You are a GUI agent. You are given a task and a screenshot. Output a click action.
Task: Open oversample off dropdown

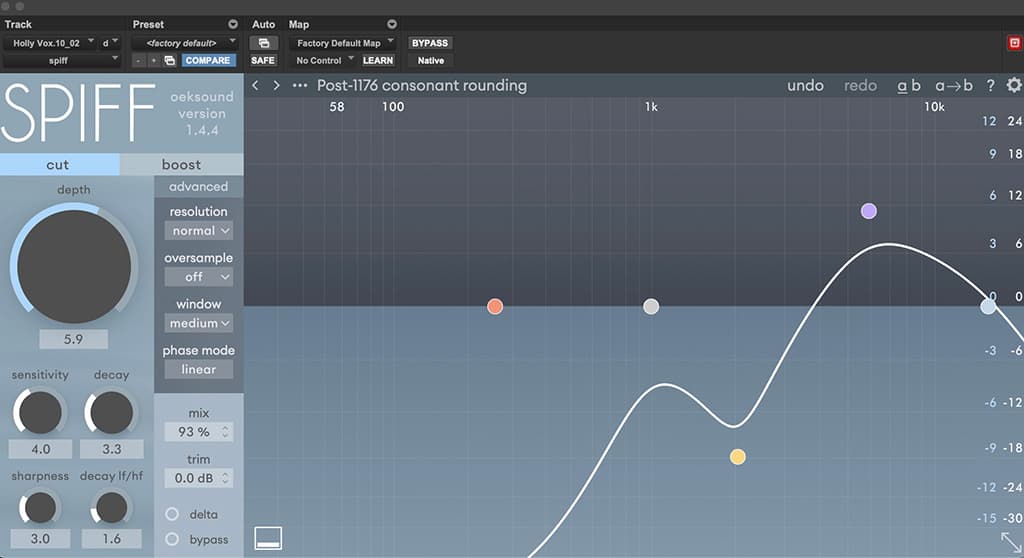[199, 277]
